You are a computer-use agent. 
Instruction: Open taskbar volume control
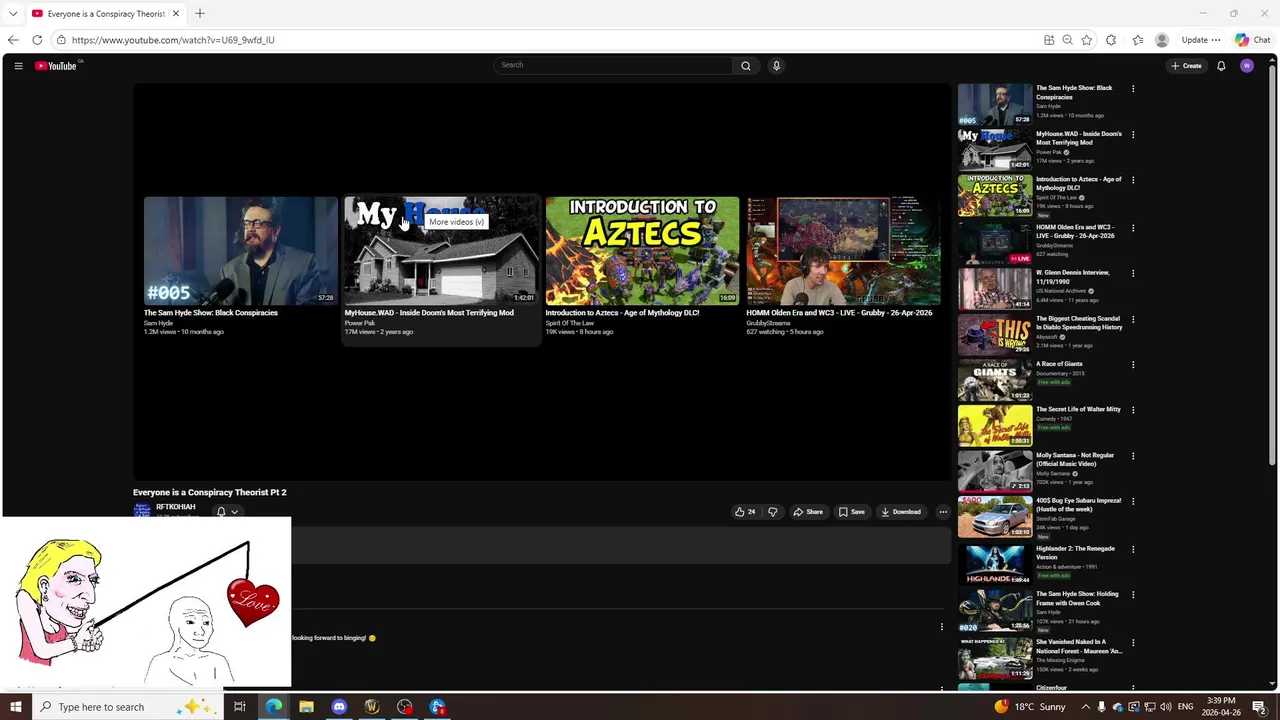point(1165,707)
